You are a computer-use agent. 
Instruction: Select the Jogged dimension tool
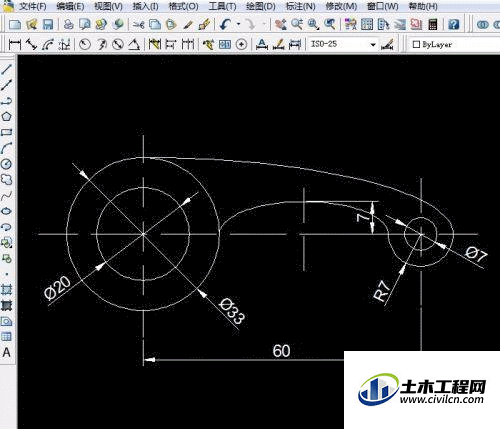point(102,44)
